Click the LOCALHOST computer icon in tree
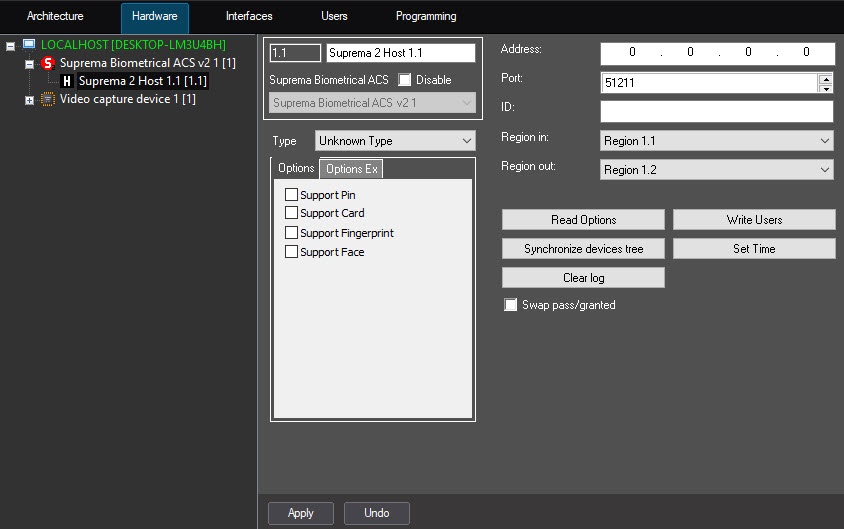This screenshot has height=529, width=844. coord(29,45)
